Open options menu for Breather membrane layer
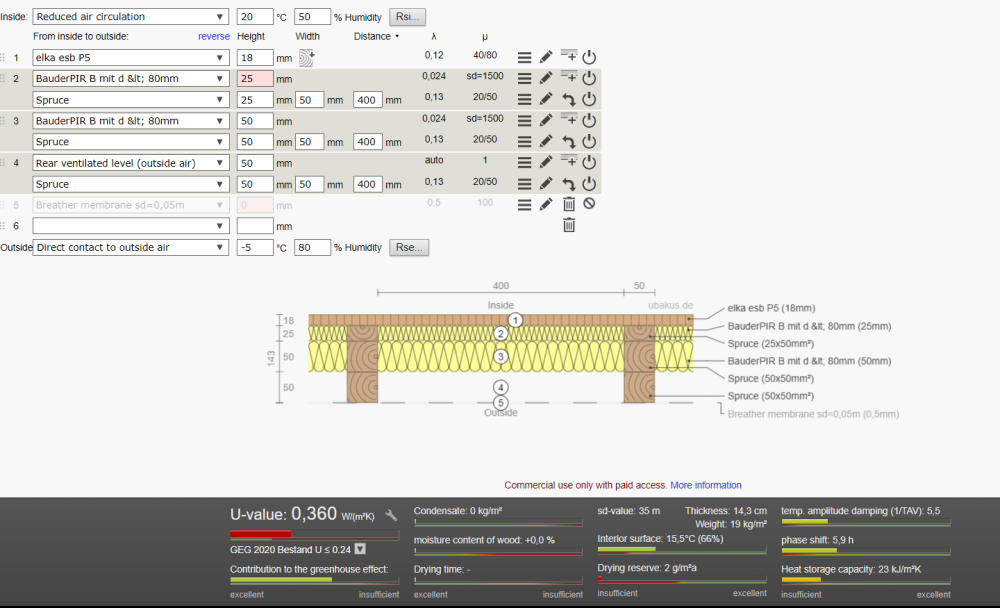 [x=524, y=205]
